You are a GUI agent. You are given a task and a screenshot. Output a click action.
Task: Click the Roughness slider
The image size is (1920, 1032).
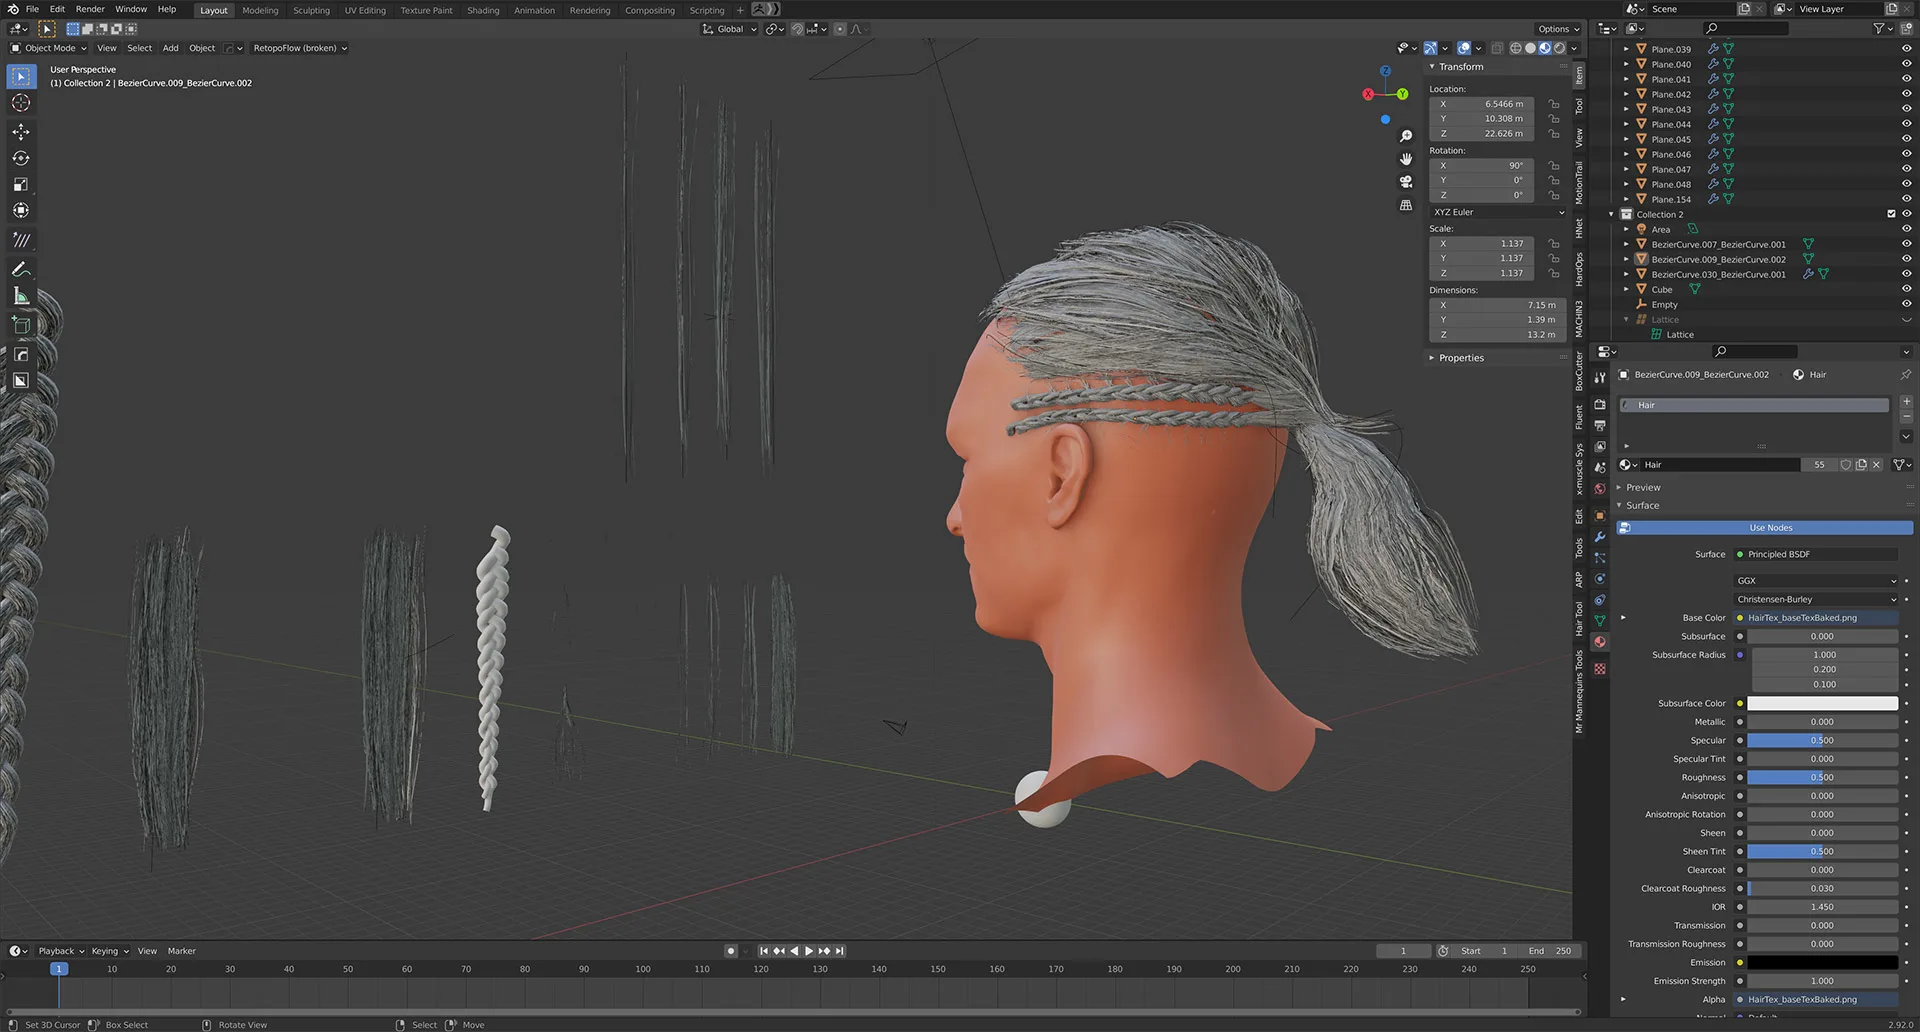(x=1821, y=777)
